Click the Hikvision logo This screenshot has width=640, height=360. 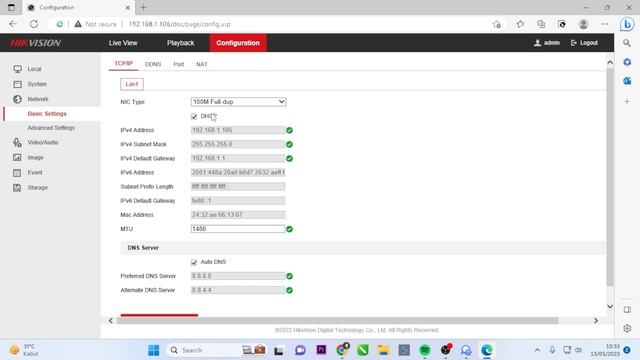[36, 43]
